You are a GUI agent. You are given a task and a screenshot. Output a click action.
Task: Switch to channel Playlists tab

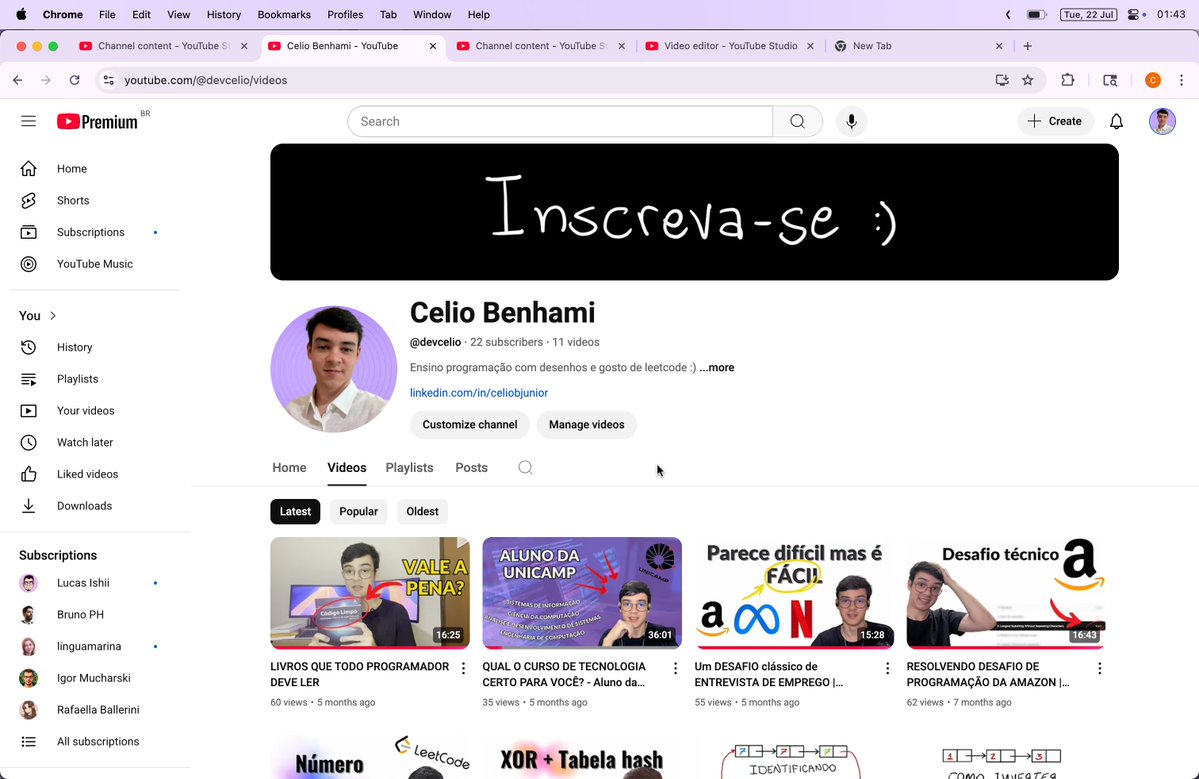click(x=409, y=468)
